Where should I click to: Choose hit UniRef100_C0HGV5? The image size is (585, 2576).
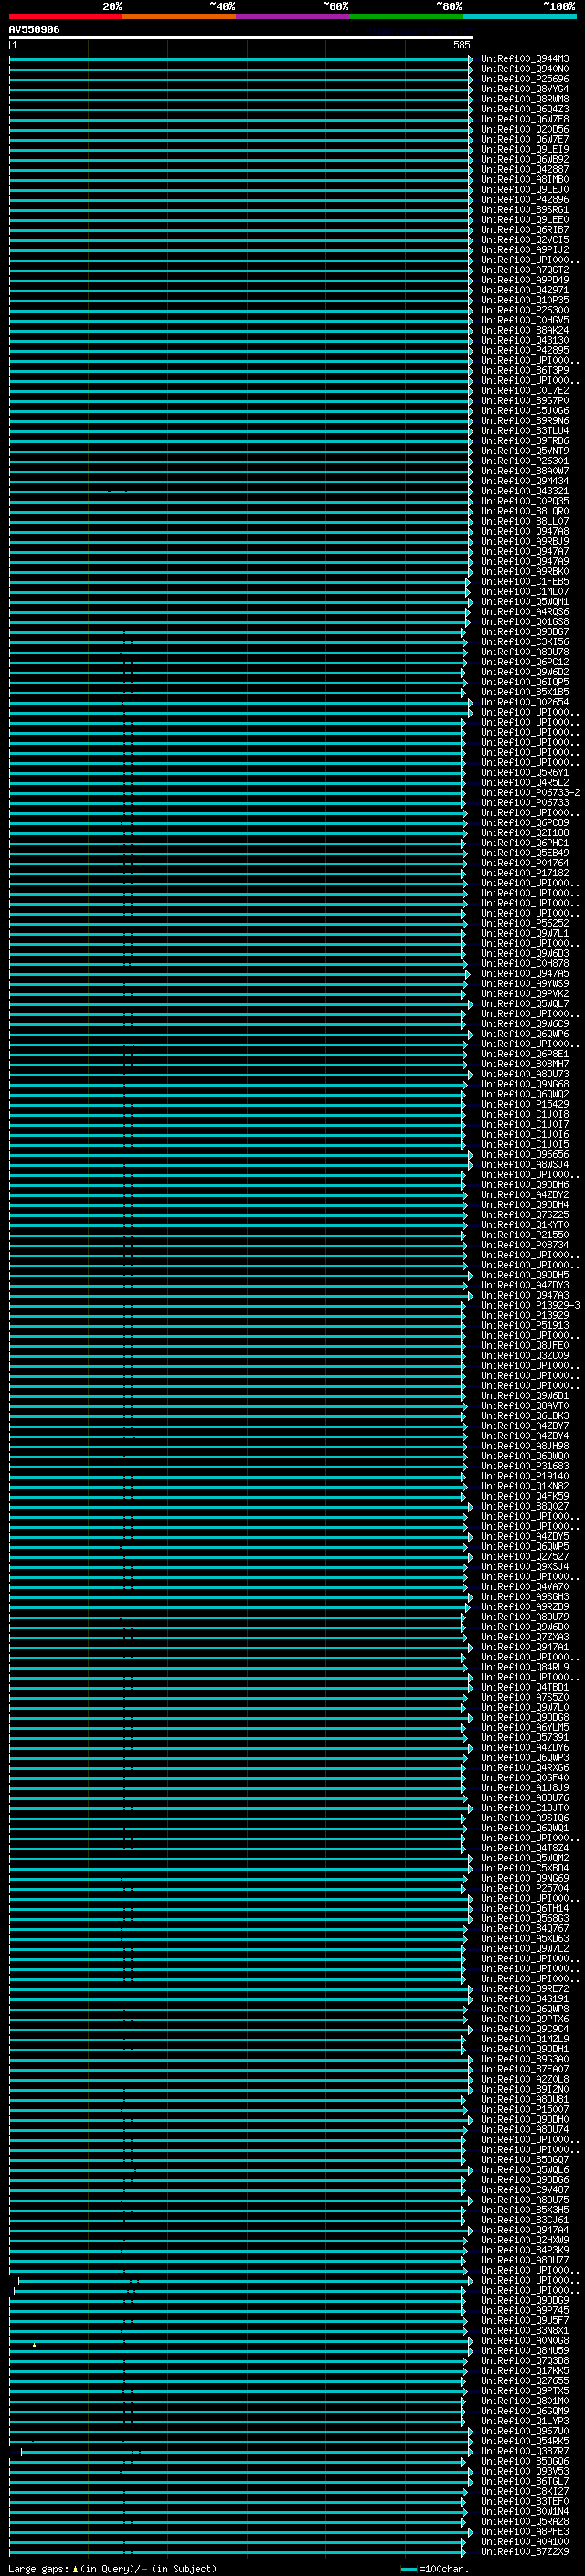pyautogui.click(x=525, y=320)
